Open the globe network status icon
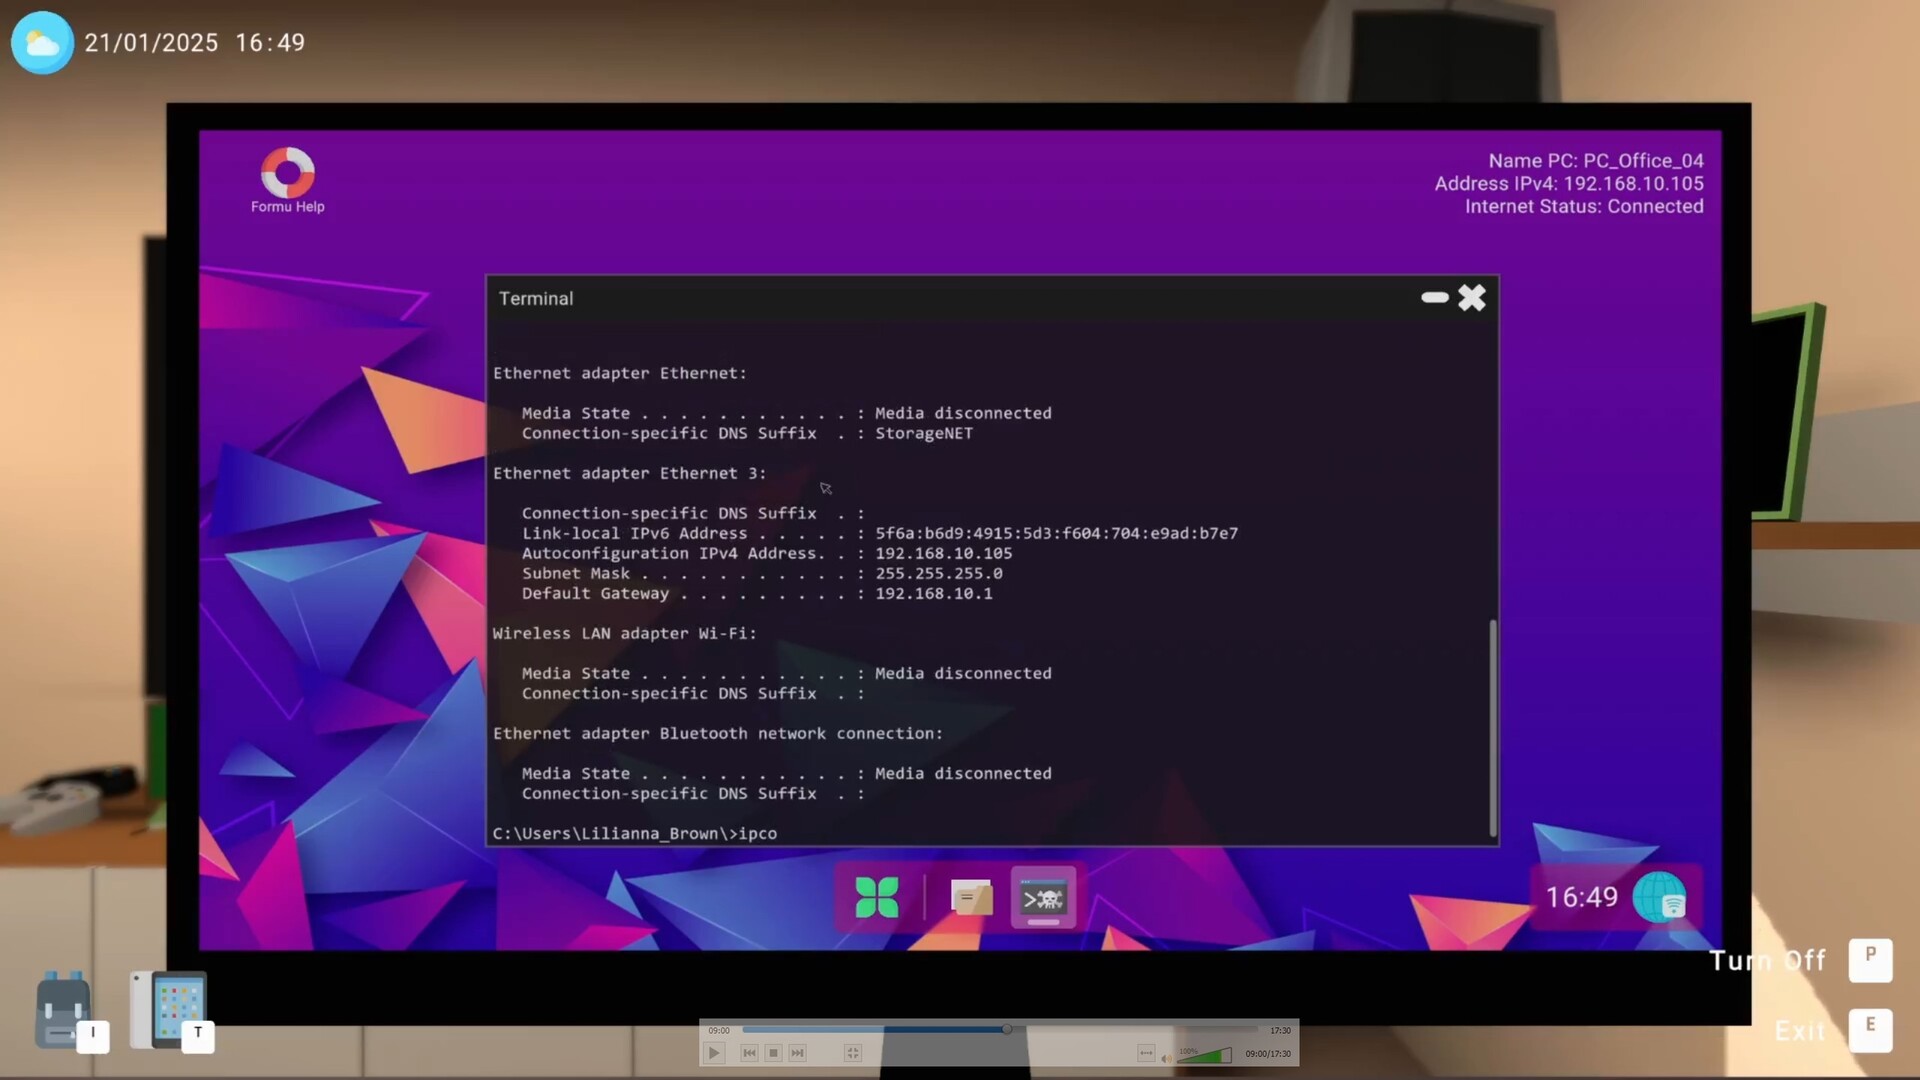Image resolution: width=1920 pixels, height=1080 pixels. coord(1660,897)
